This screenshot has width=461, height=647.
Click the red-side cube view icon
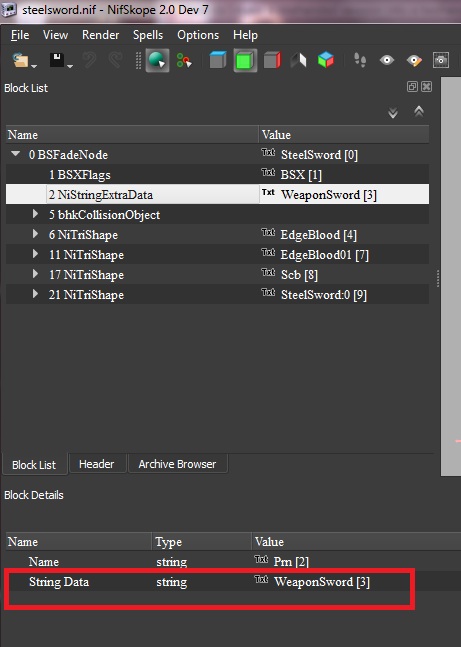click(272, 60)
